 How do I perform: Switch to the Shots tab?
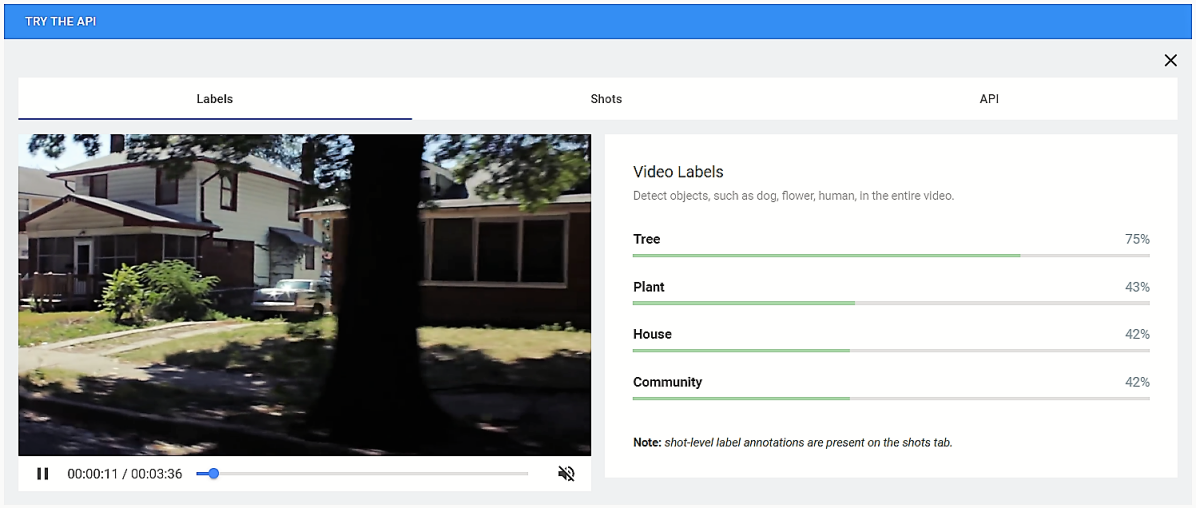[x=606, y=99]
